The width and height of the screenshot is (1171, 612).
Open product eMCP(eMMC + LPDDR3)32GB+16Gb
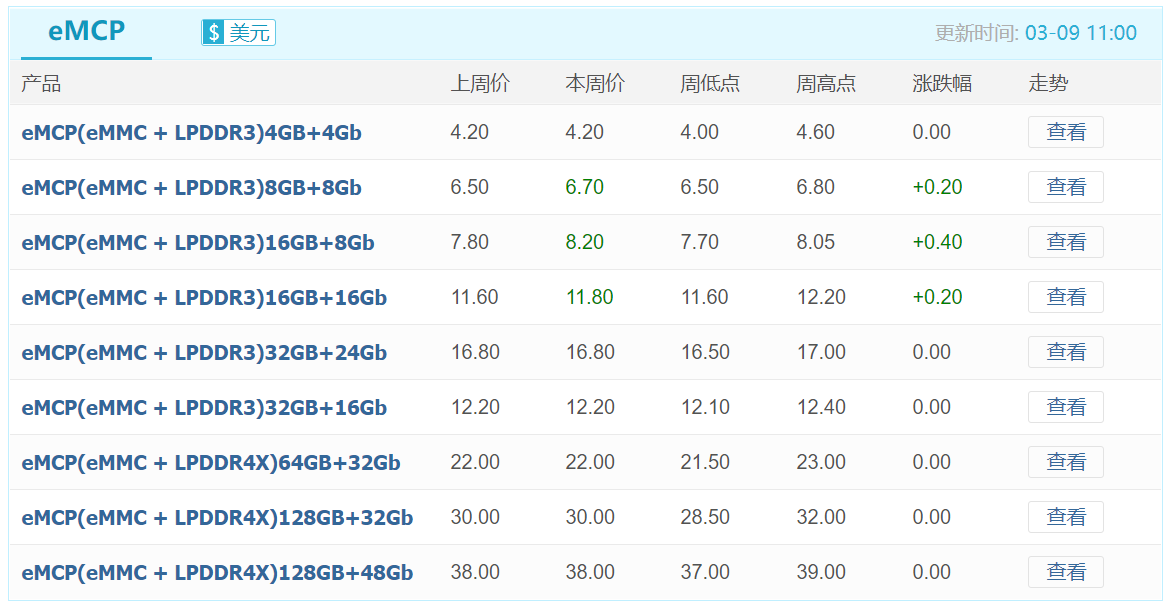(204, 407)
